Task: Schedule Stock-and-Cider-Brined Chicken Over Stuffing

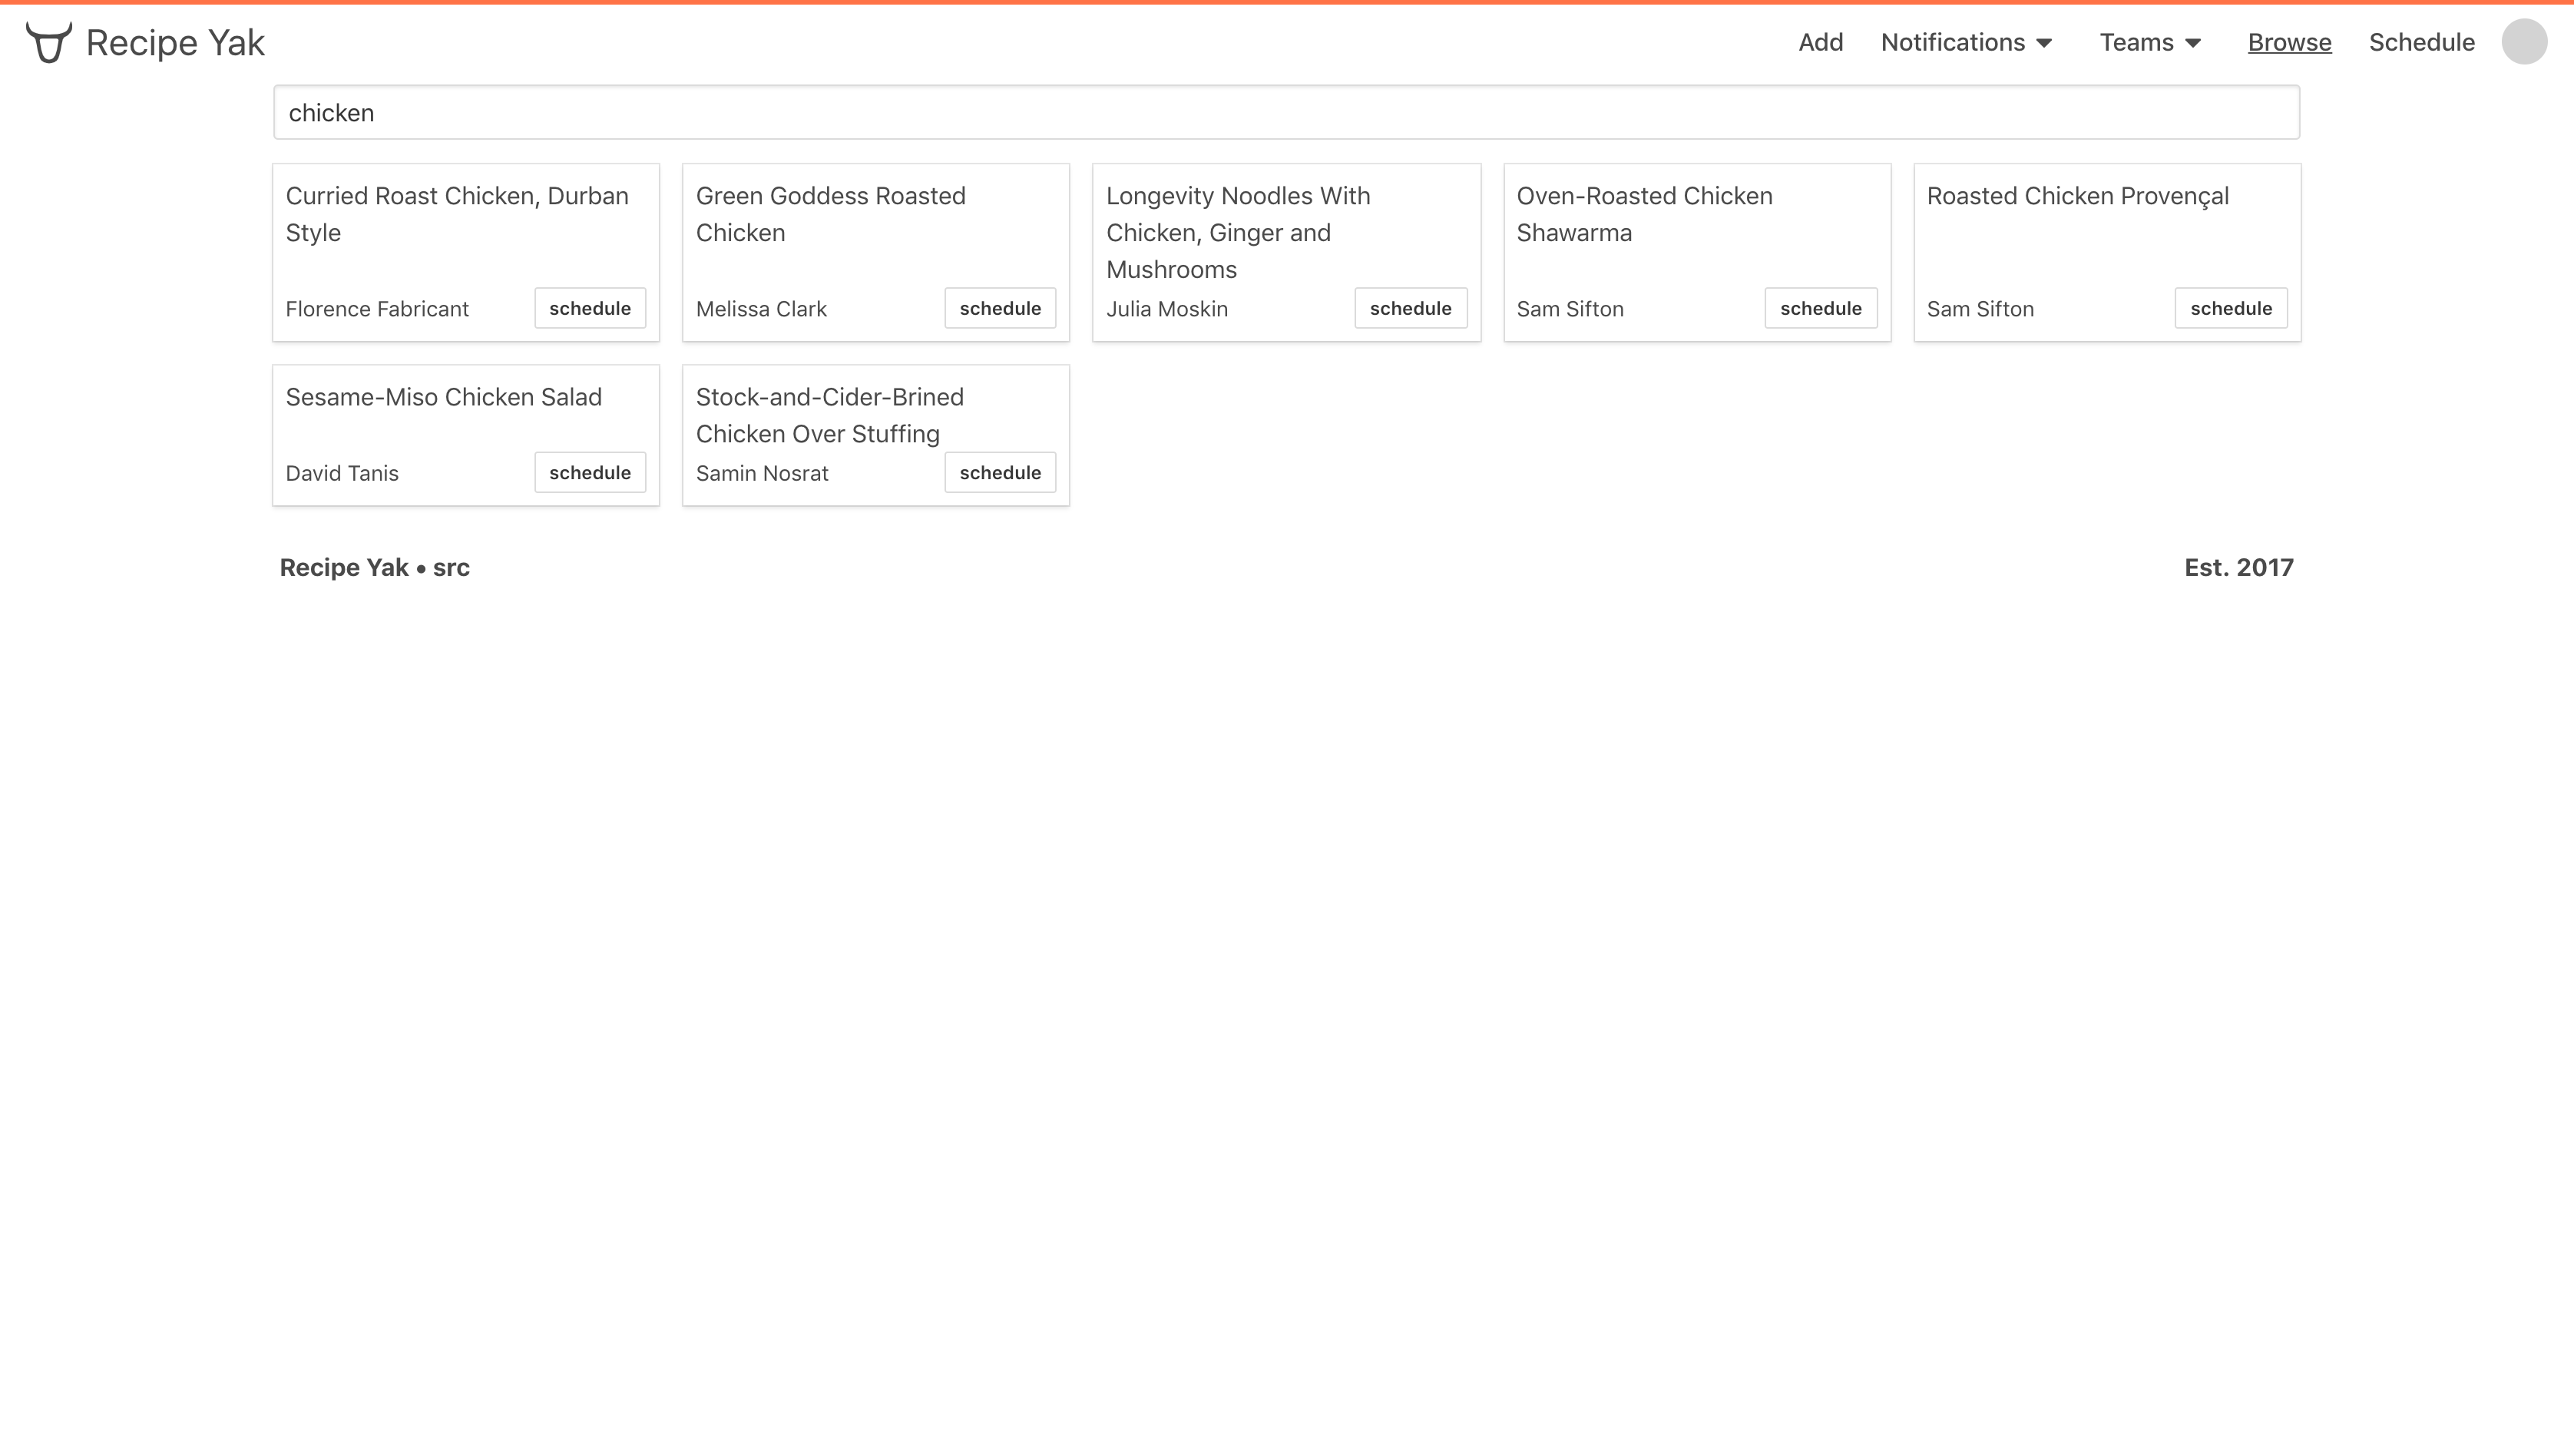Action: click(x=1000, y=472)
